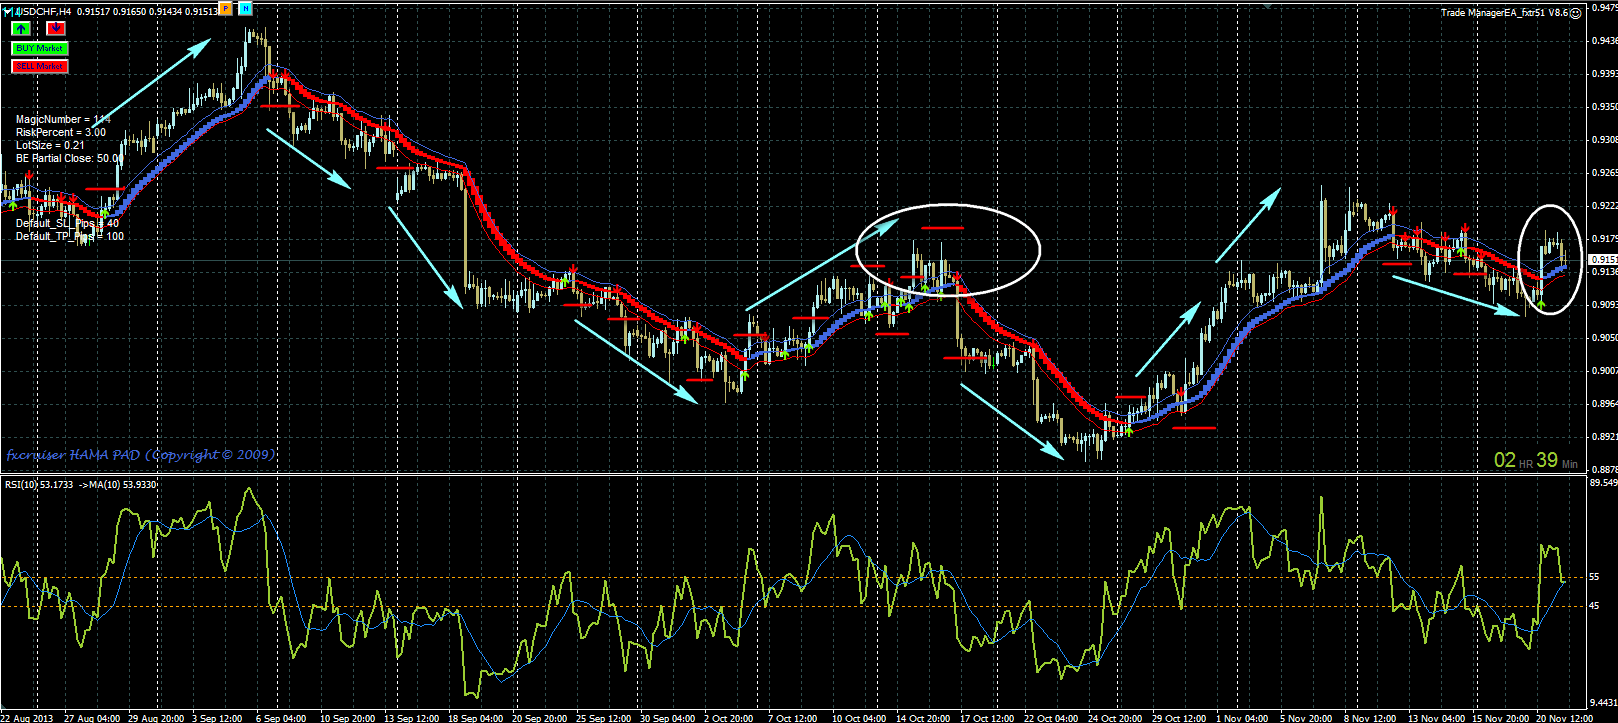The height and width of the screenshot is (723, 1618).
Task: Click the RSI scale value 55
Action: [x=1595, y=578]
